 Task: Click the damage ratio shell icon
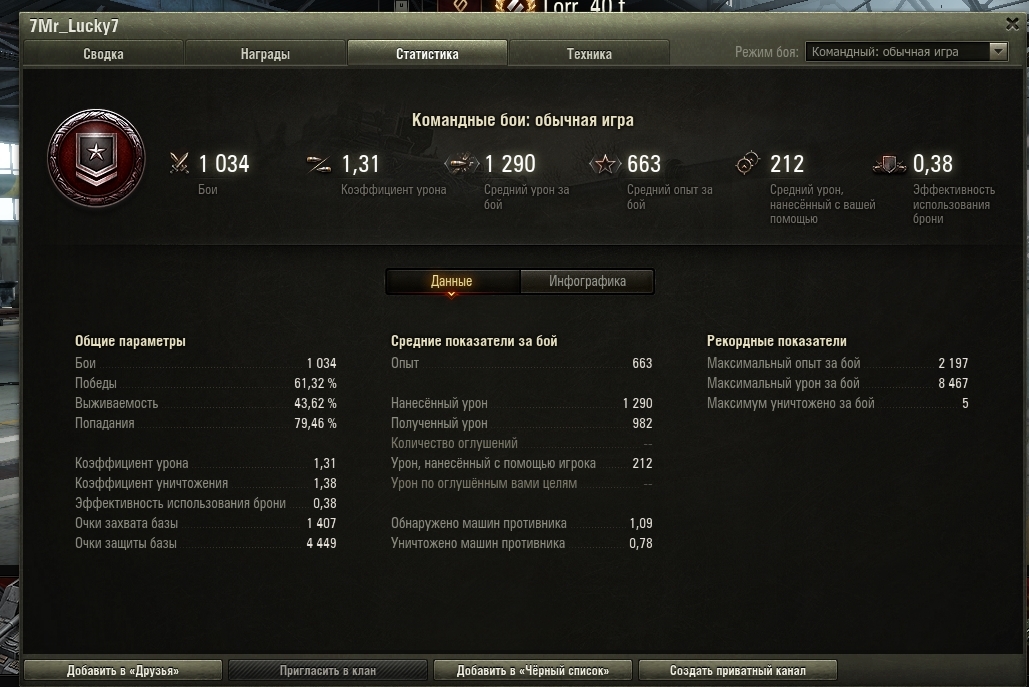coord(319,163)
